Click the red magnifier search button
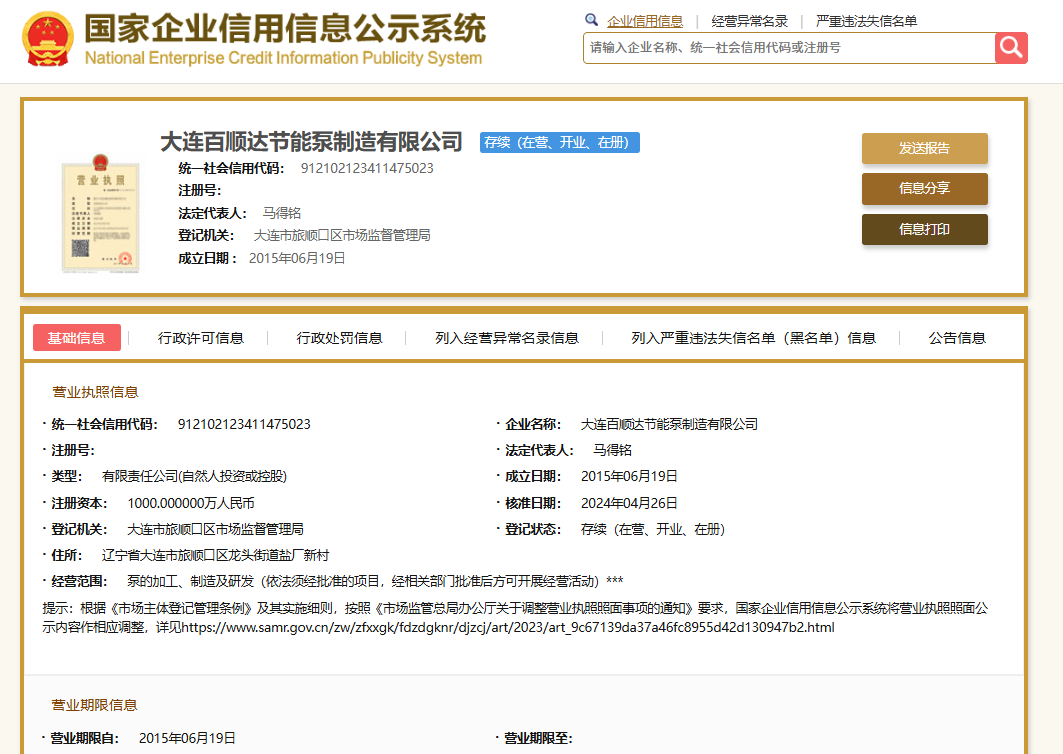 click(1011, 47)
